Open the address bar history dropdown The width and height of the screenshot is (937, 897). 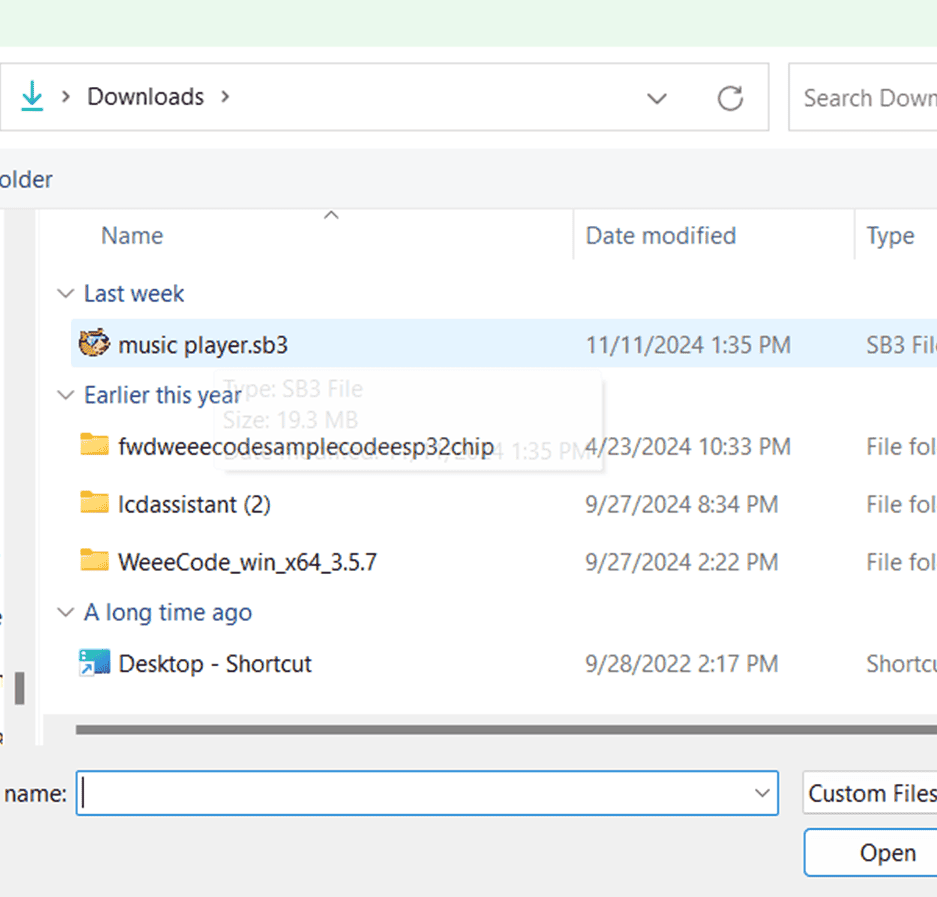click(x=657, y=98)
